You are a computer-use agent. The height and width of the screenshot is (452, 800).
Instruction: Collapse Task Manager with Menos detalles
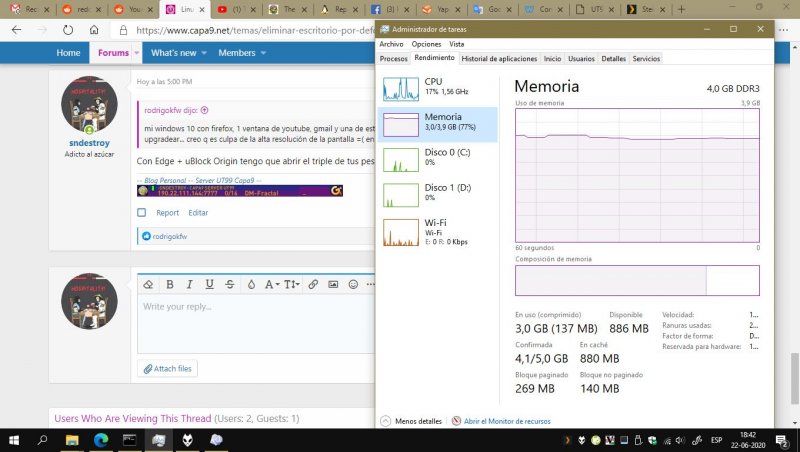[411, 422]
